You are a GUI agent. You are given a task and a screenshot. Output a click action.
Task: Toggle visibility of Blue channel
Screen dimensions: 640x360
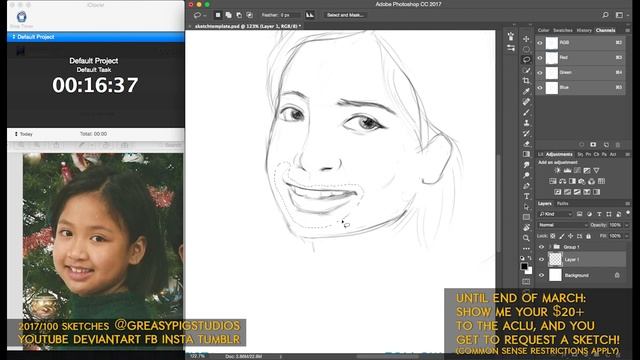point(540,88)
